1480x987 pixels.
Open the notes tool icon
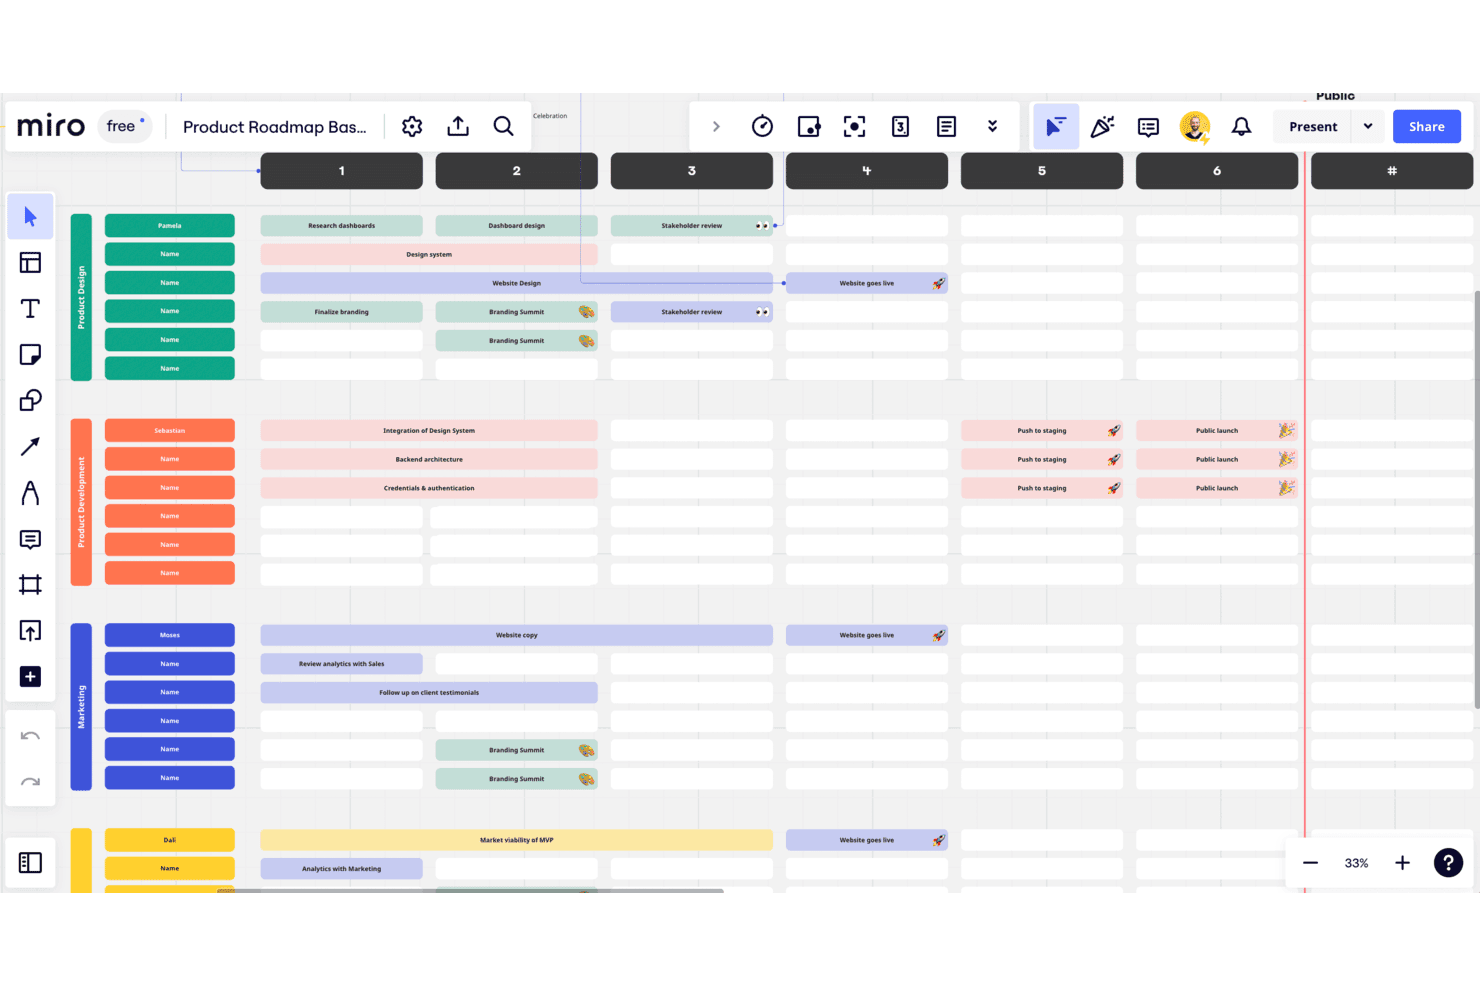946,127
